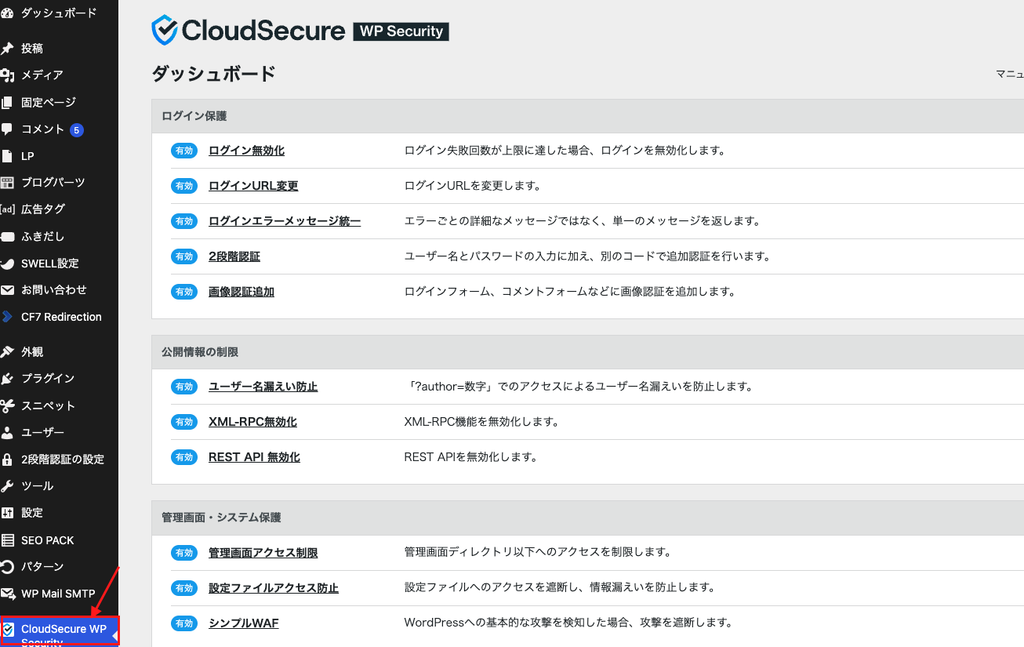Click the CloudSecure logo shield at top
The height and width of the screenshot is (647, 1024).
[164, 30]
